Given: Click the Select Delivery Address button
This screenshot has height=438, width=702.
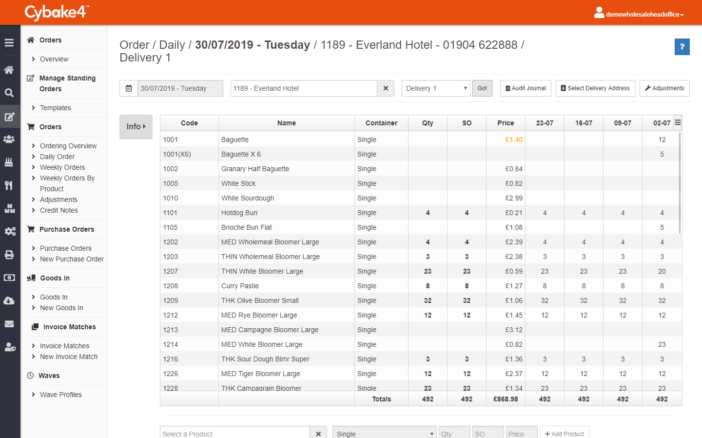Looking at the screenshot, I should (595, 88).
